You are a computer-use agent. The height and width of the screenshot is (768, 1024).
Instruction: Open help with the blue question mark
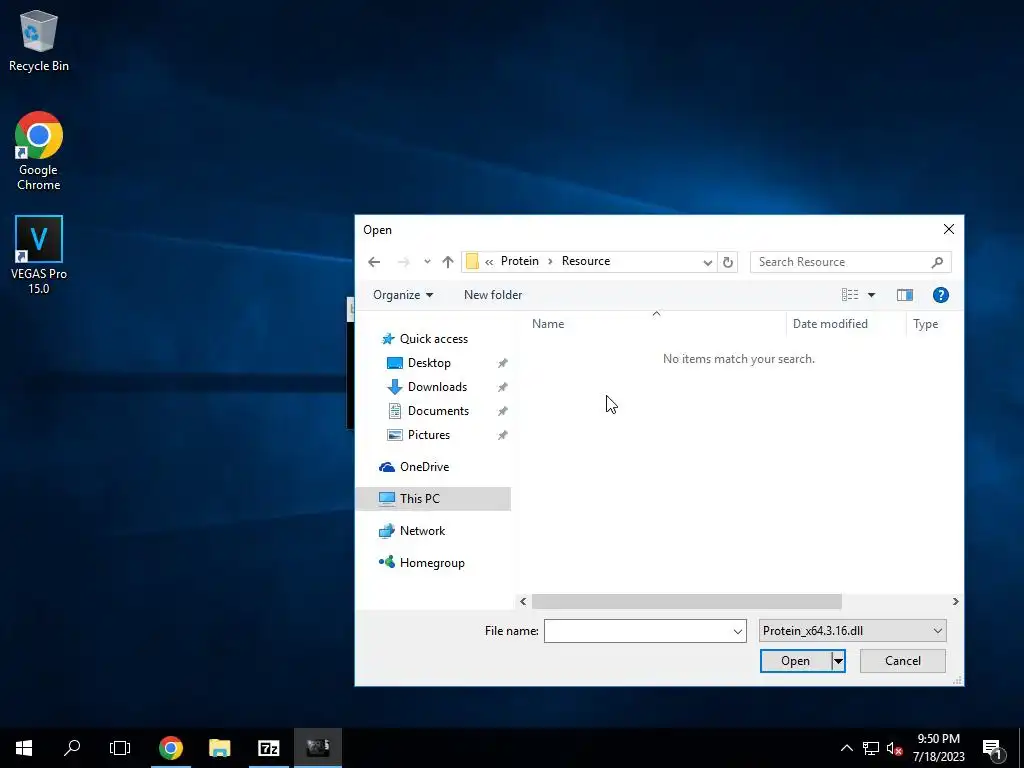940,295
